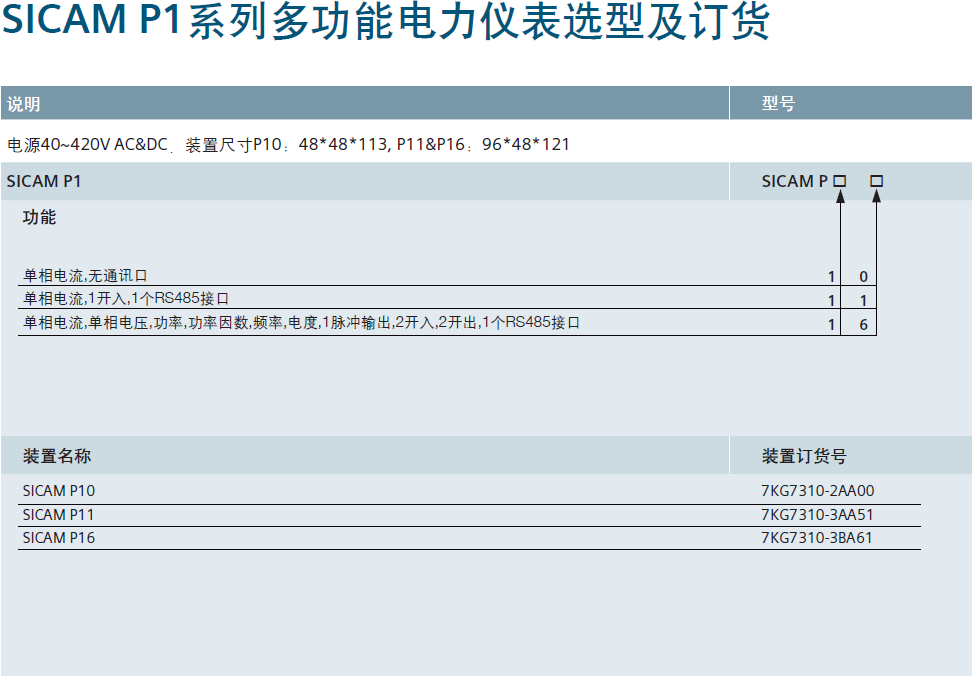Select the SICAM P11 device name
The image size is (972, 676).
pos(59,515)
